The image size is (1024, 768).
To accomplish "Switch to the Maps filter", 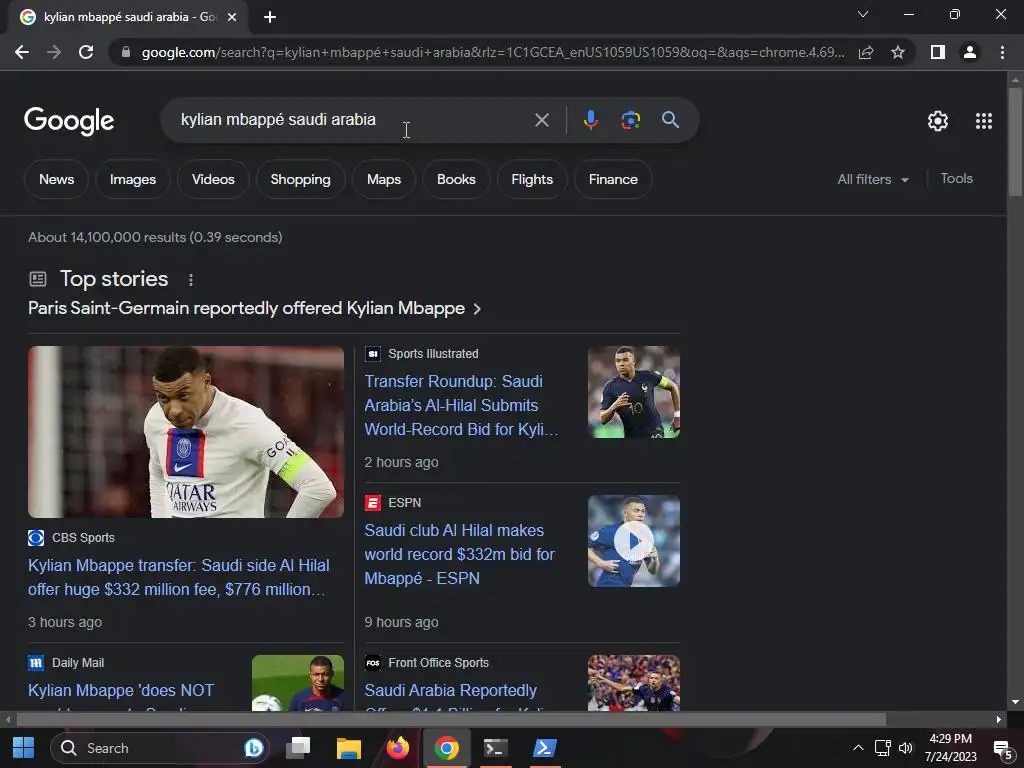I will pyautogui.click(x=384, y=180).
